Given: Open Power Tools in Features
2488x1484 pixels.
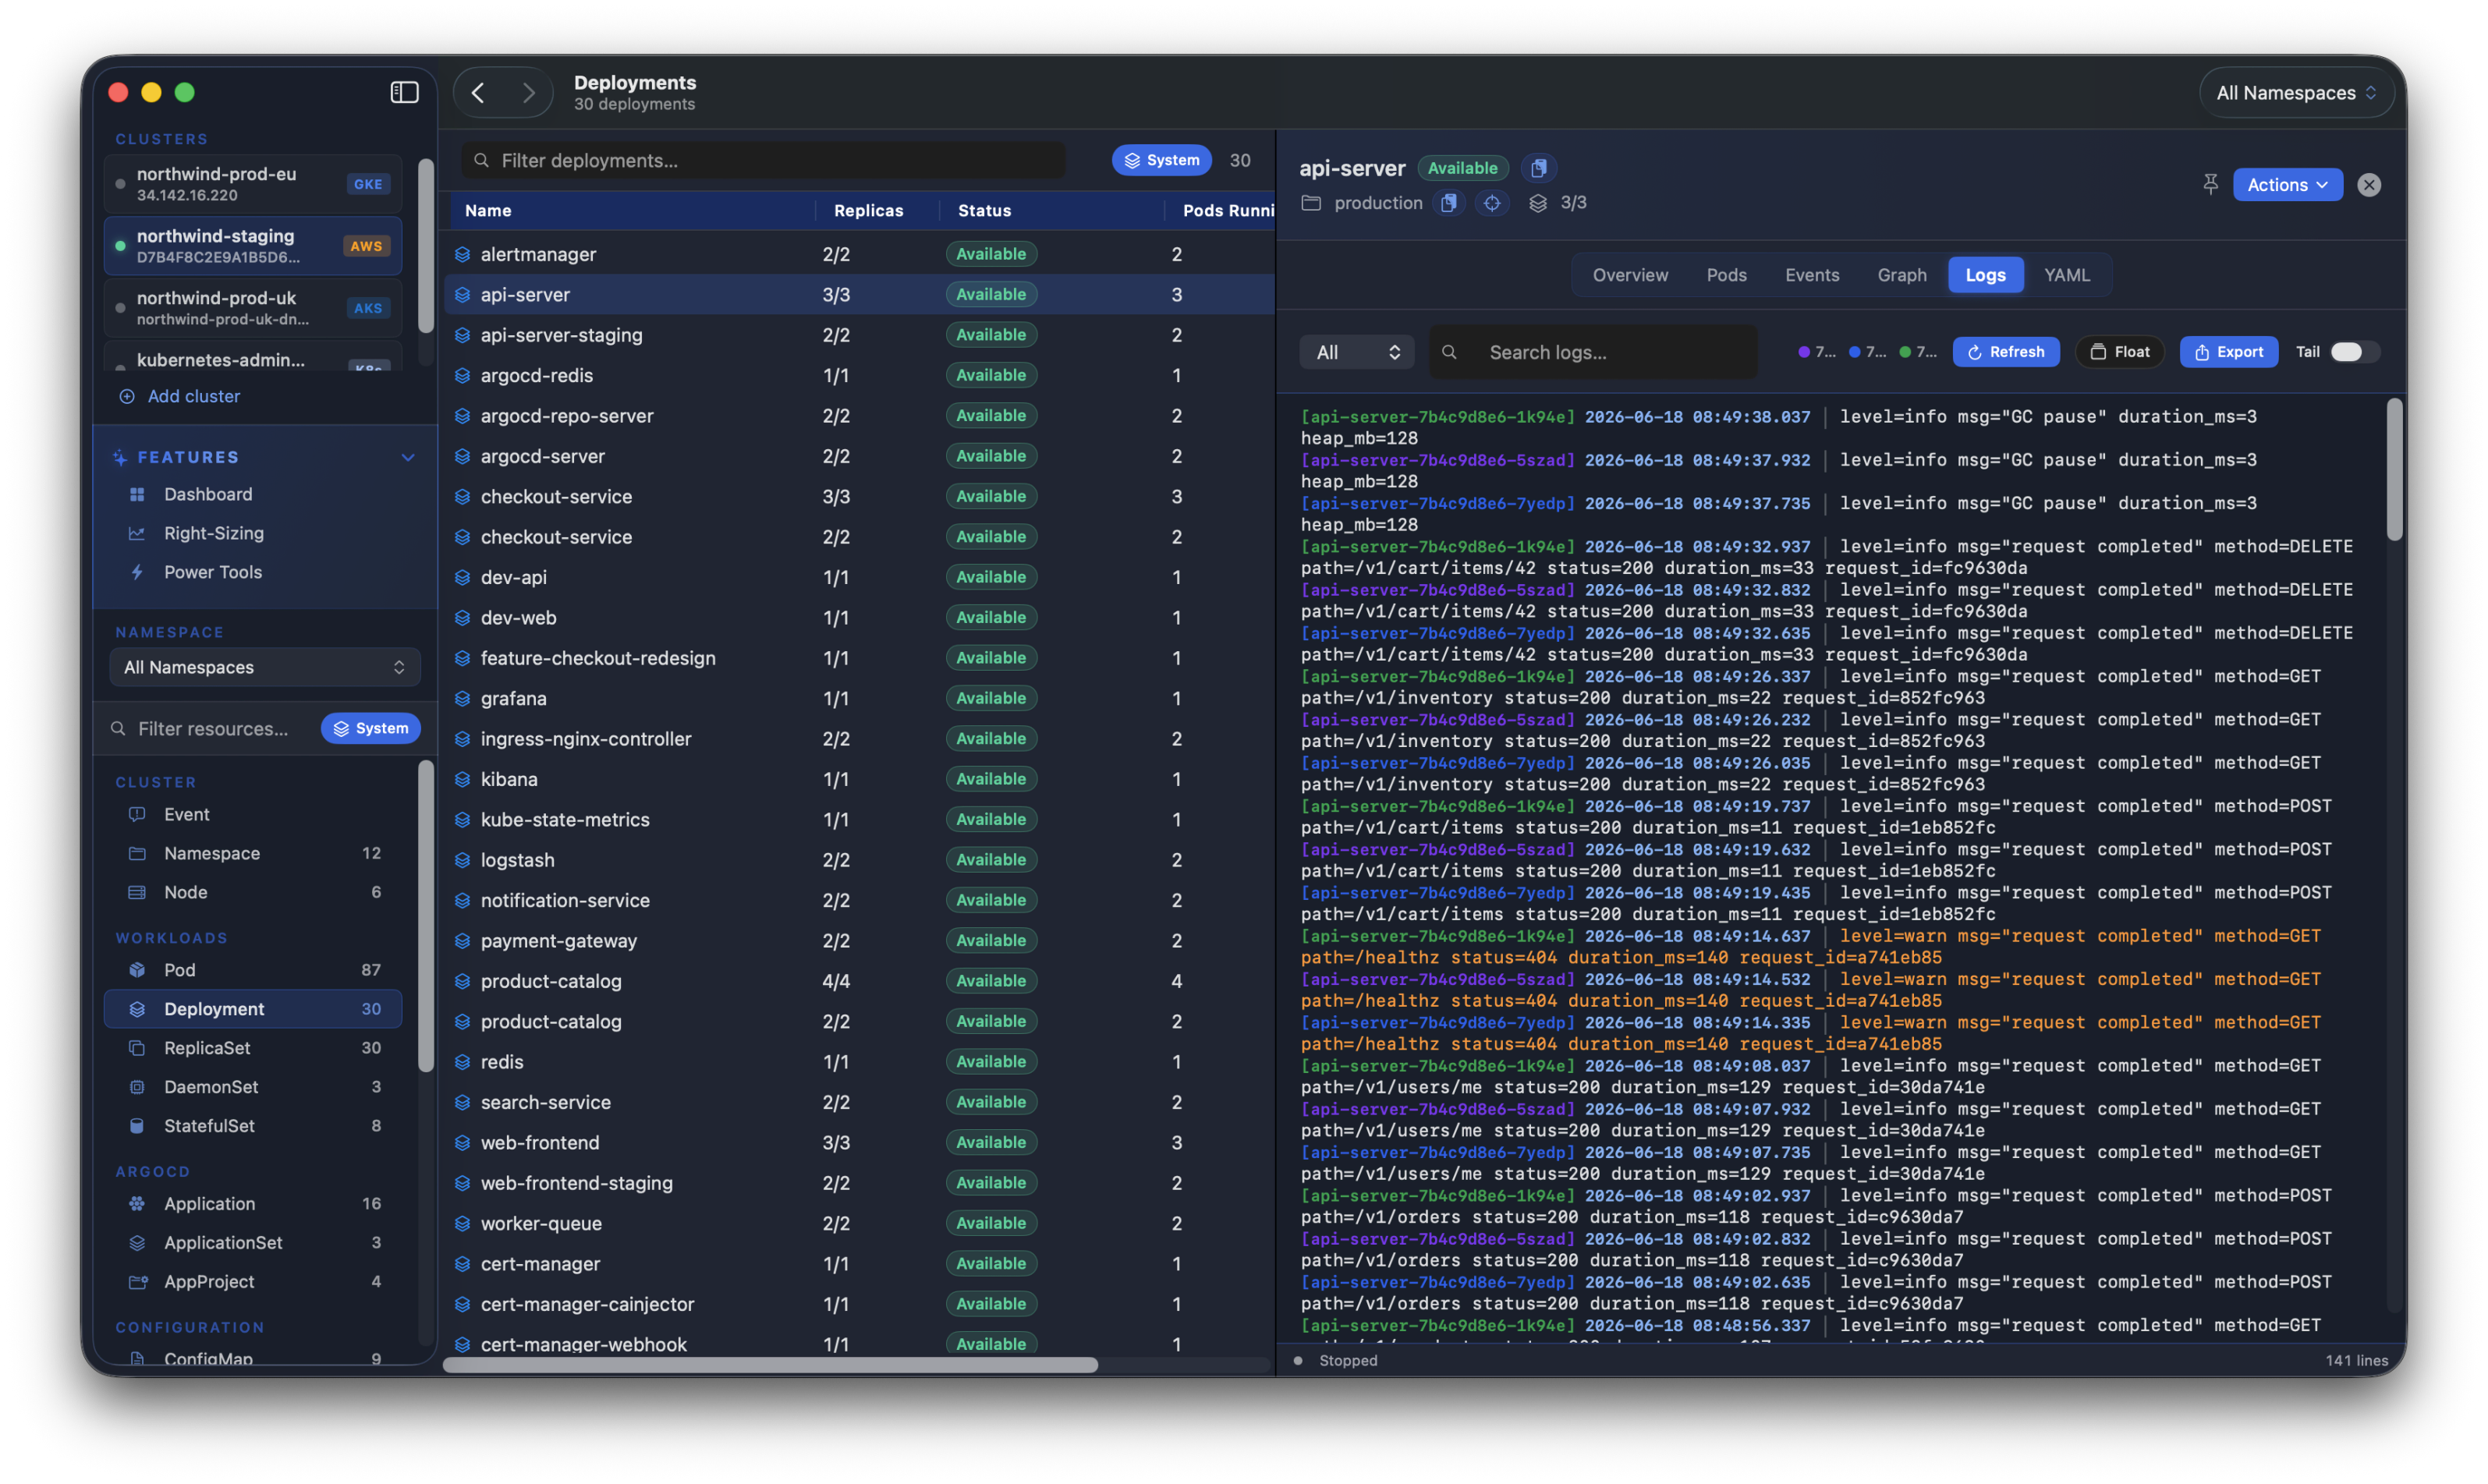Looking at the screenshot, I should pyautogui.click(x=213, y=572).
